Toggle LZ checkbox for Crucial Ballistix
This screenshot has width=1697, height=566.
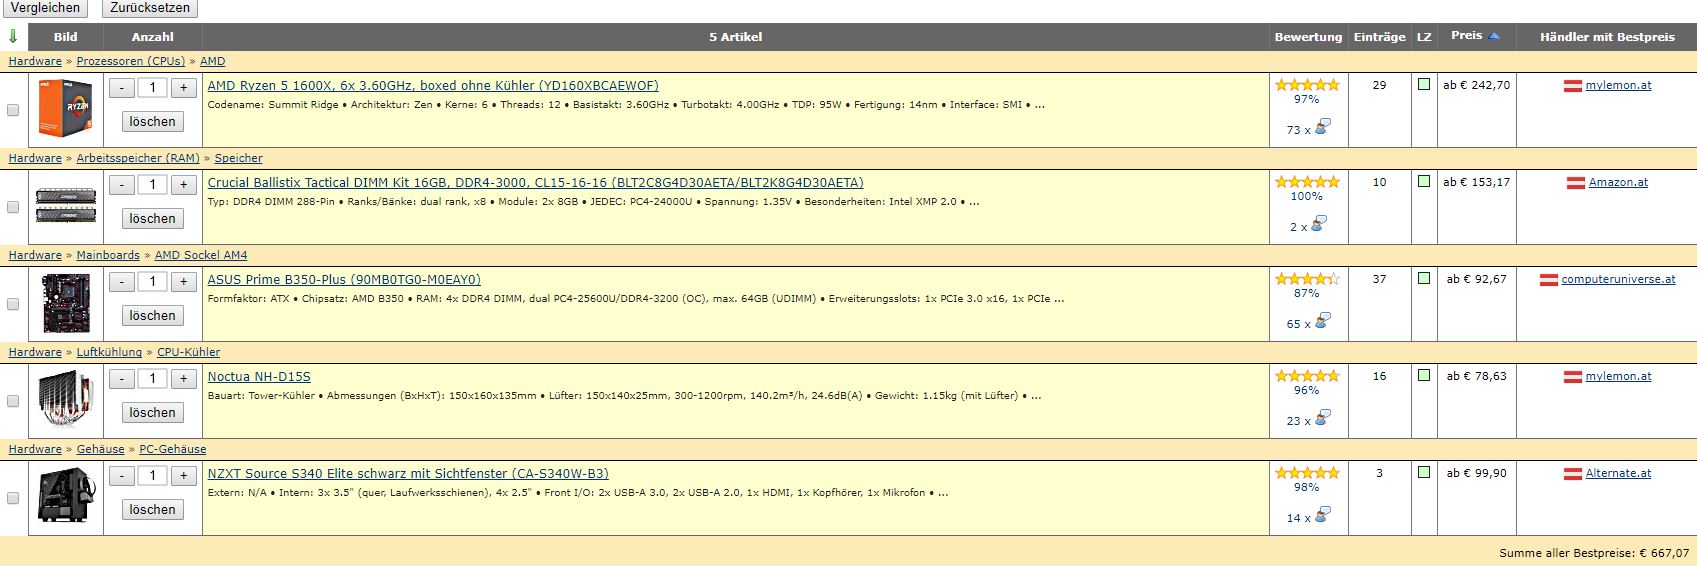click(1424, 181)
